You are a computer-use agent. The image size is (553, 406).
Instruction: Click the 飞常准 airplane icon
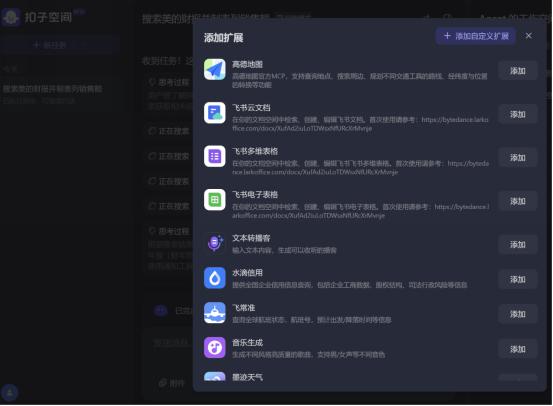(215, 313)
